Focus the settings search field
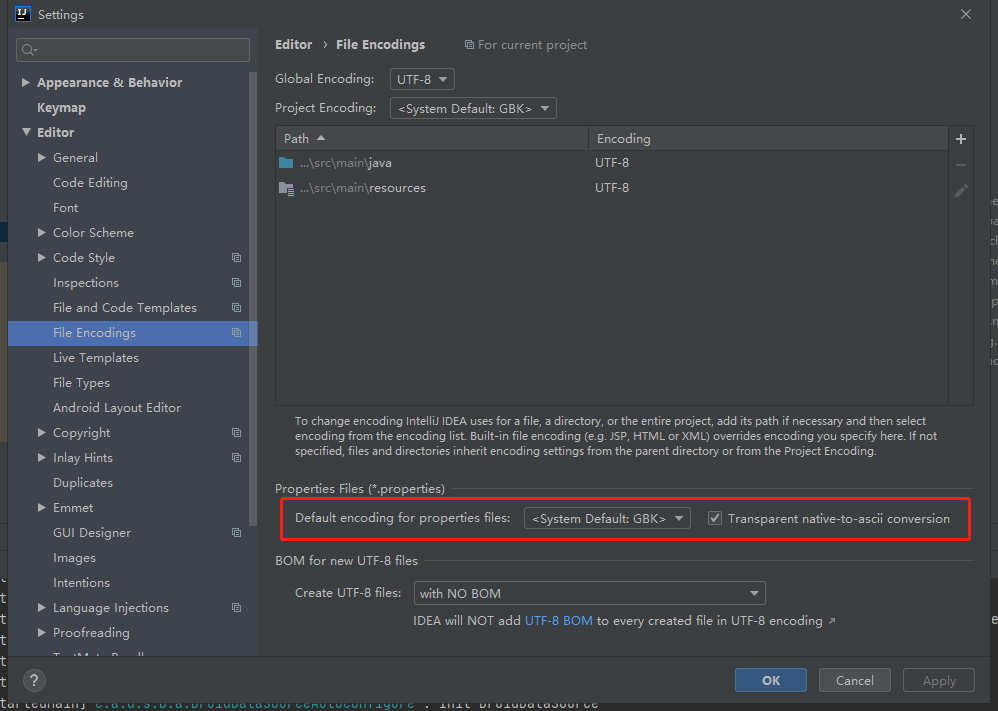 point(133,50)
